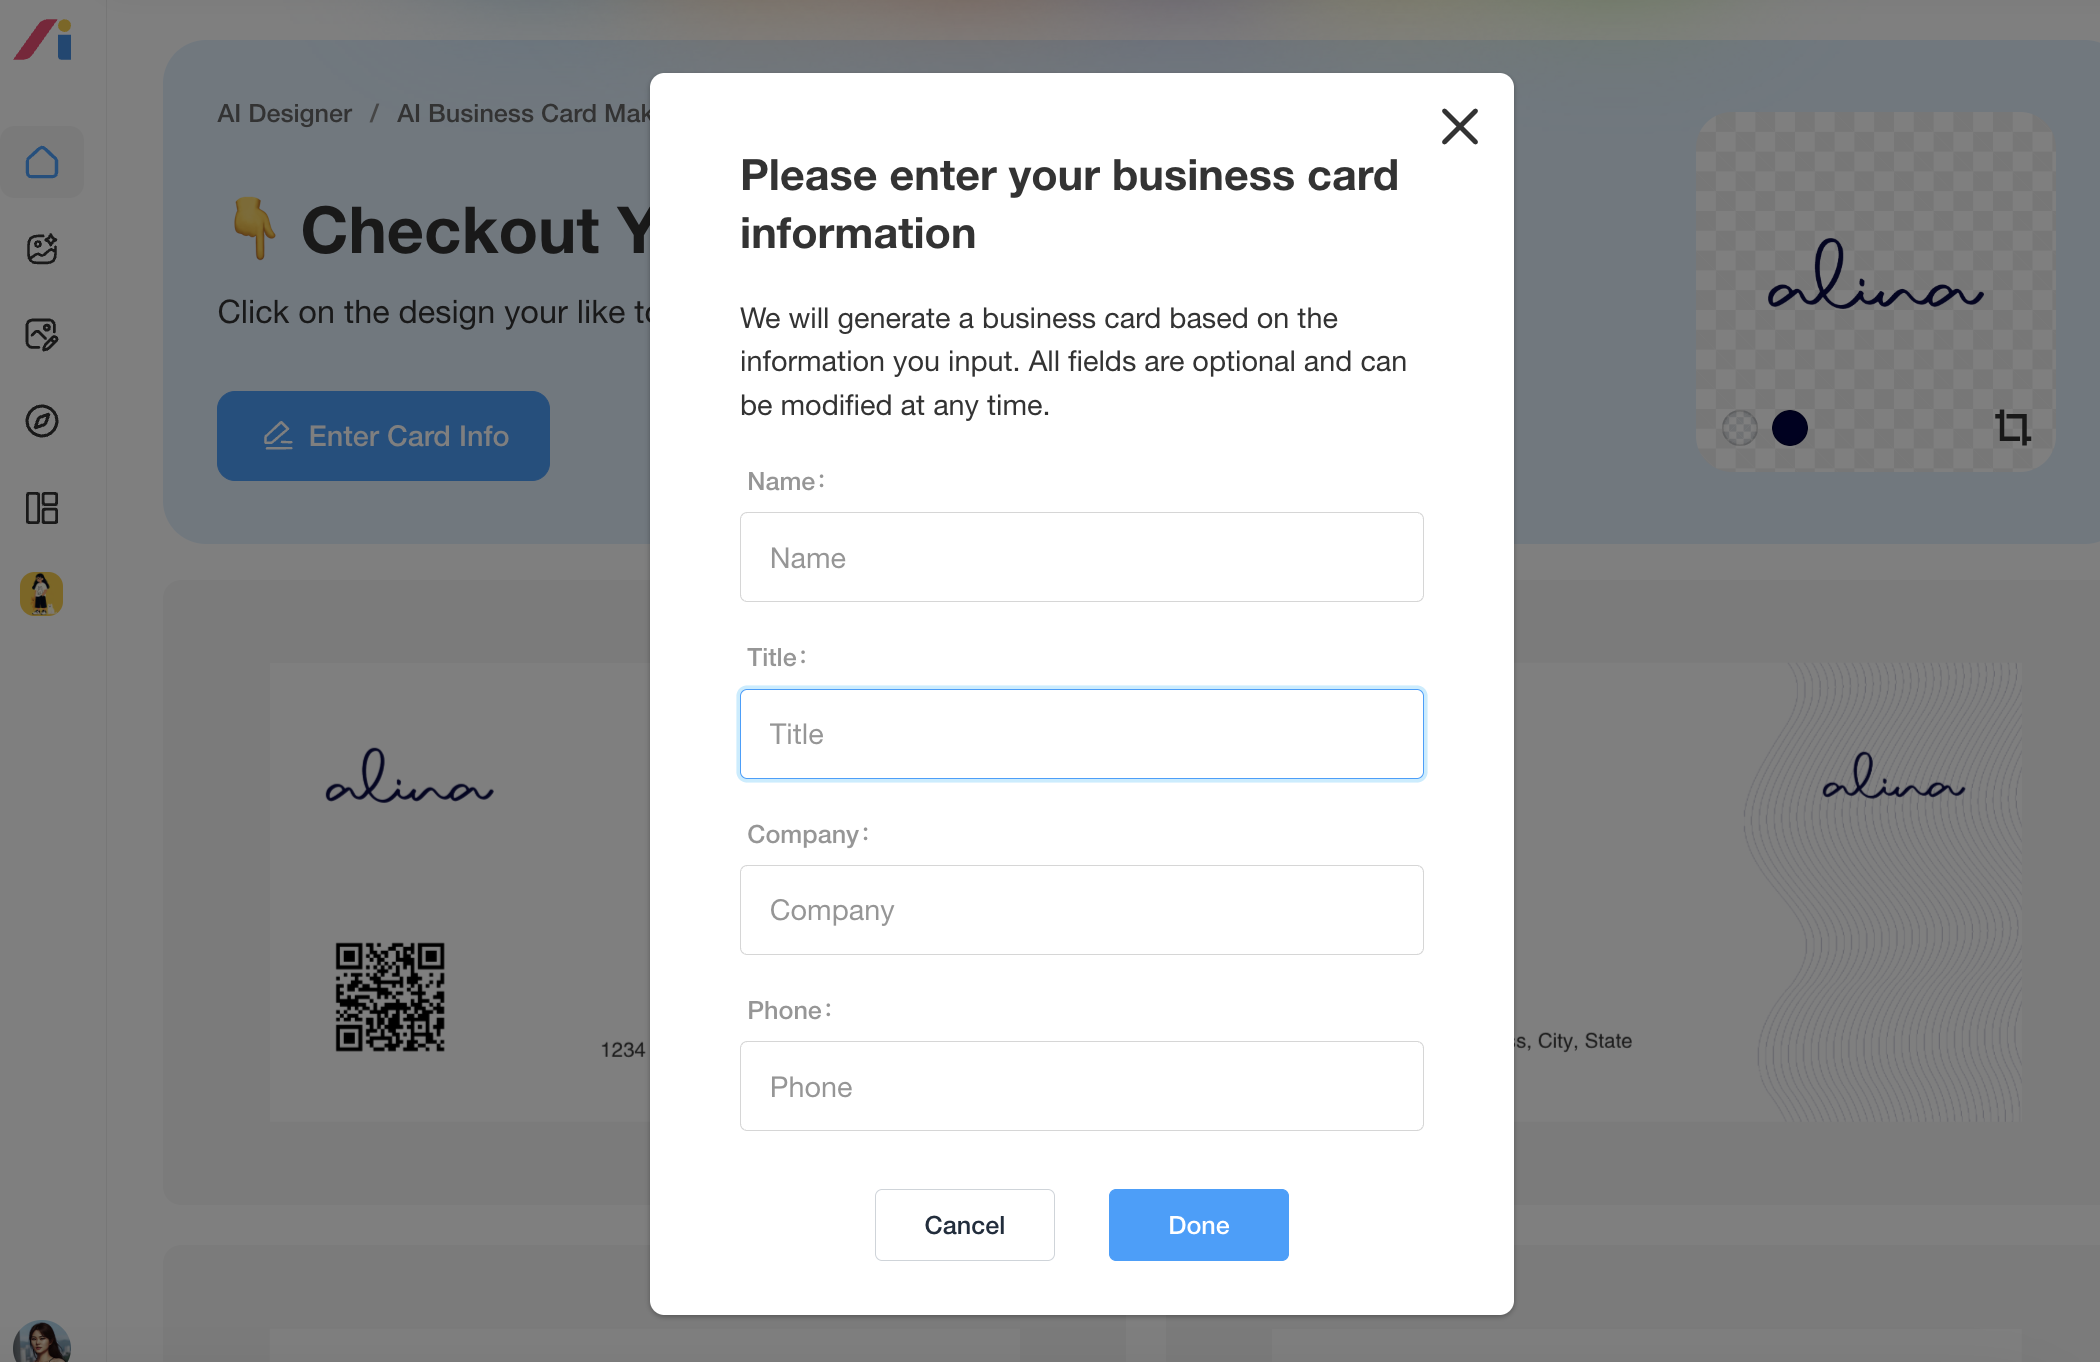Open the compass Explore icon

[x=42, y=421]
